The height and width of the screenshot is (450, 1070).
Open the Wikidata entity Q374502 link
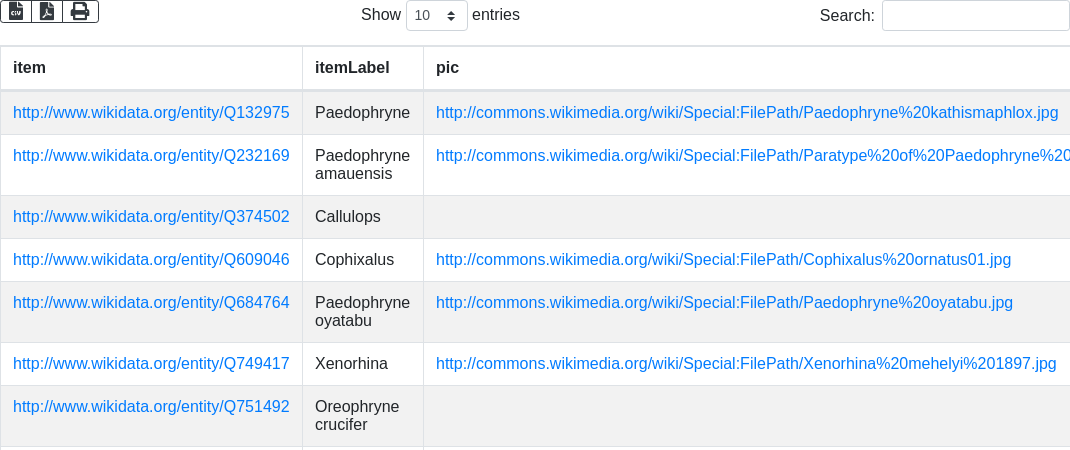(x=151, y=217)
